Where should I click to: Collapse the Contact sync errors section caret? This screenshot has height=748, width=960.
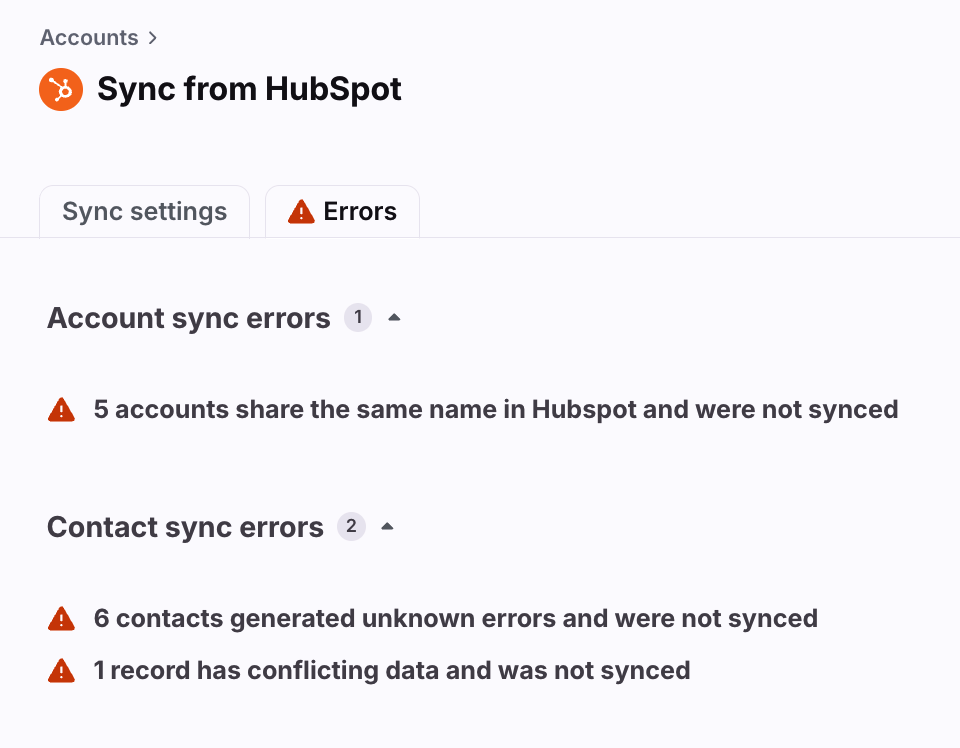pos(387,526)
